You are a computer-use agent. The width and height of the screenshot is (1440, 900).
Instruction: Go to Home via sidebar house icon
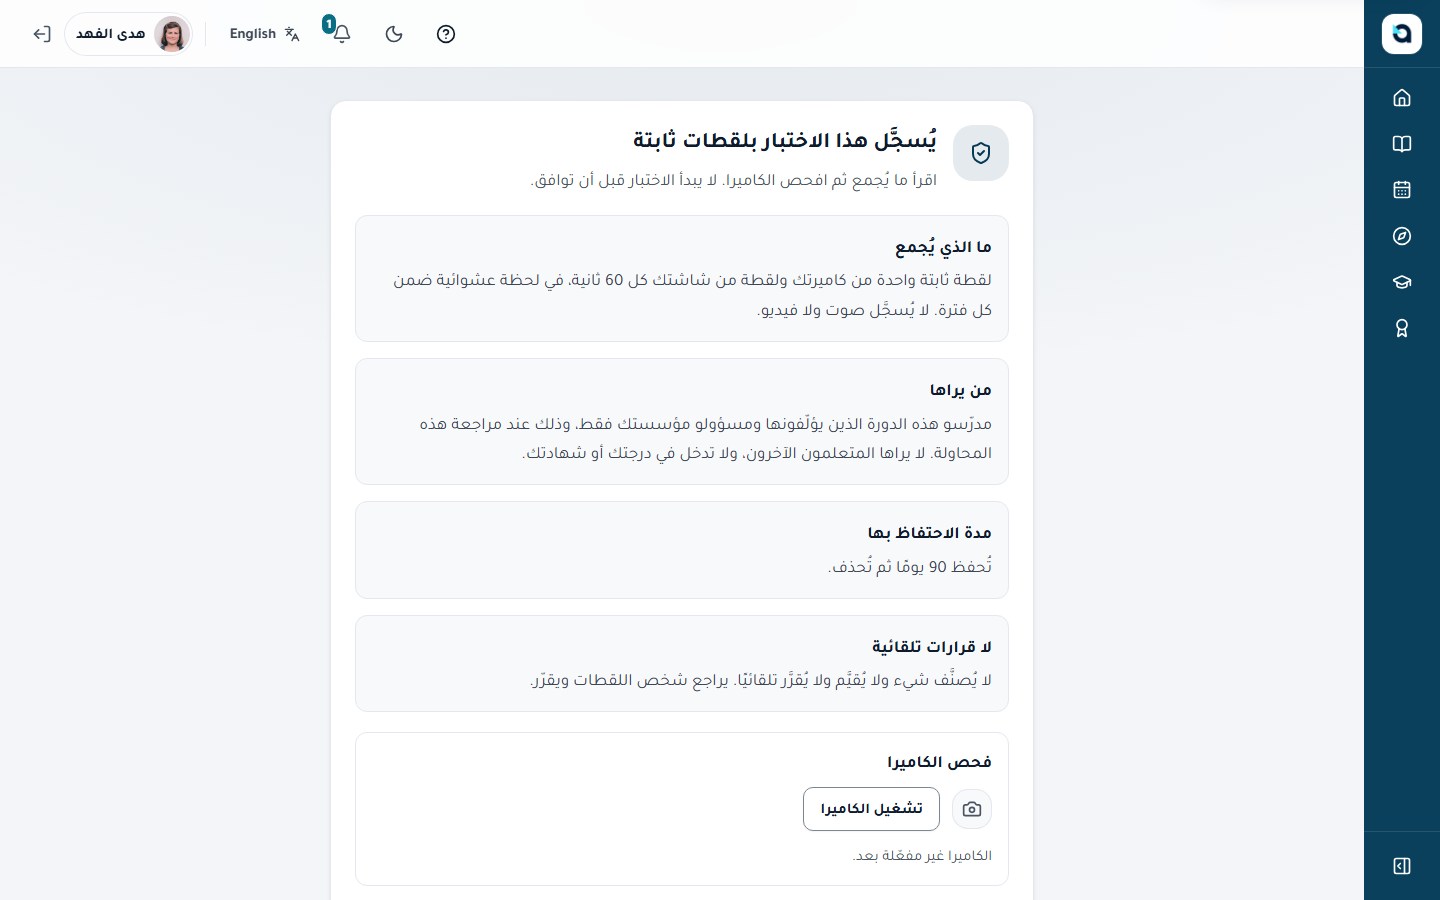[1402, 98]
